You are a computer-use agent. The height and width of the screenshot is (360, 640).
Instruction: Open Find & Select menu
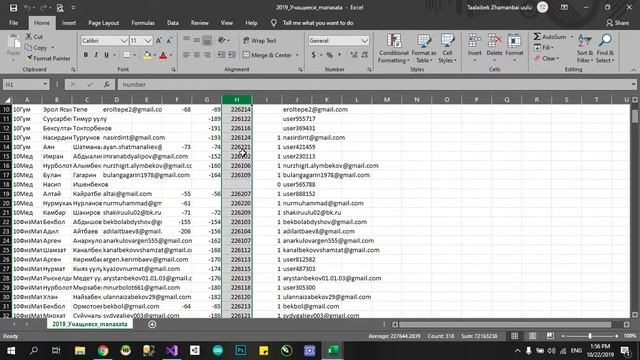[x=605, y=49]
